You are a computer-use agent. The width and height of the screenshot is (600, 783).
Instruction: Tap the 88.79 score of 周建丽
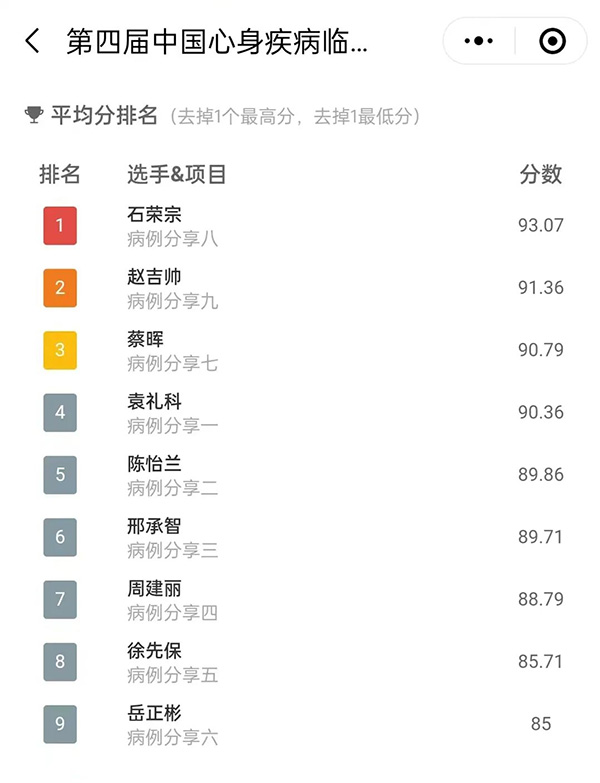pyautogui.click(x=541, y=599)
